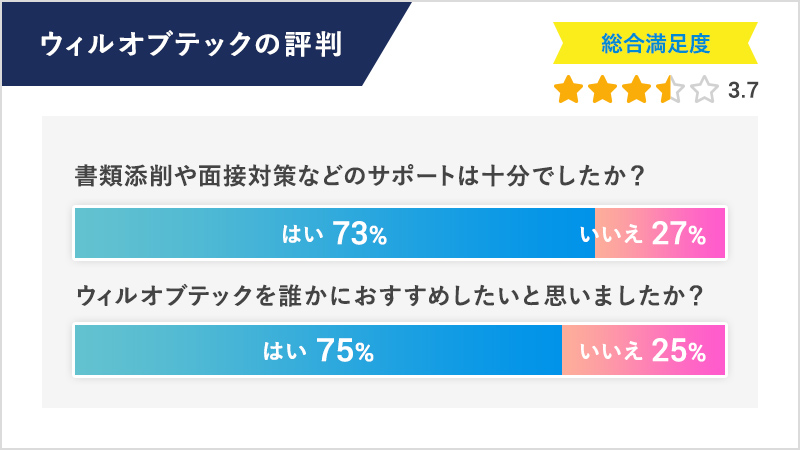
Task: Click the 25% percentage label
Action: tap(679, 351)
